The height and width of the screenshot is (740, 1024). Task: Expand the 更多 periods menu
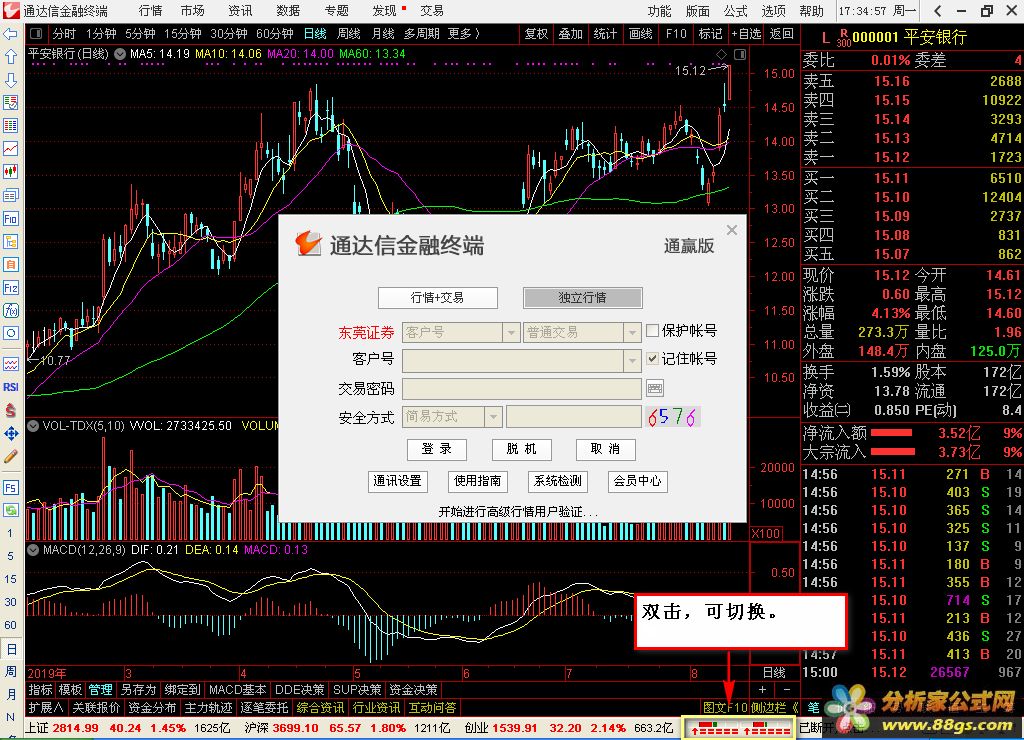pos(464,33)
